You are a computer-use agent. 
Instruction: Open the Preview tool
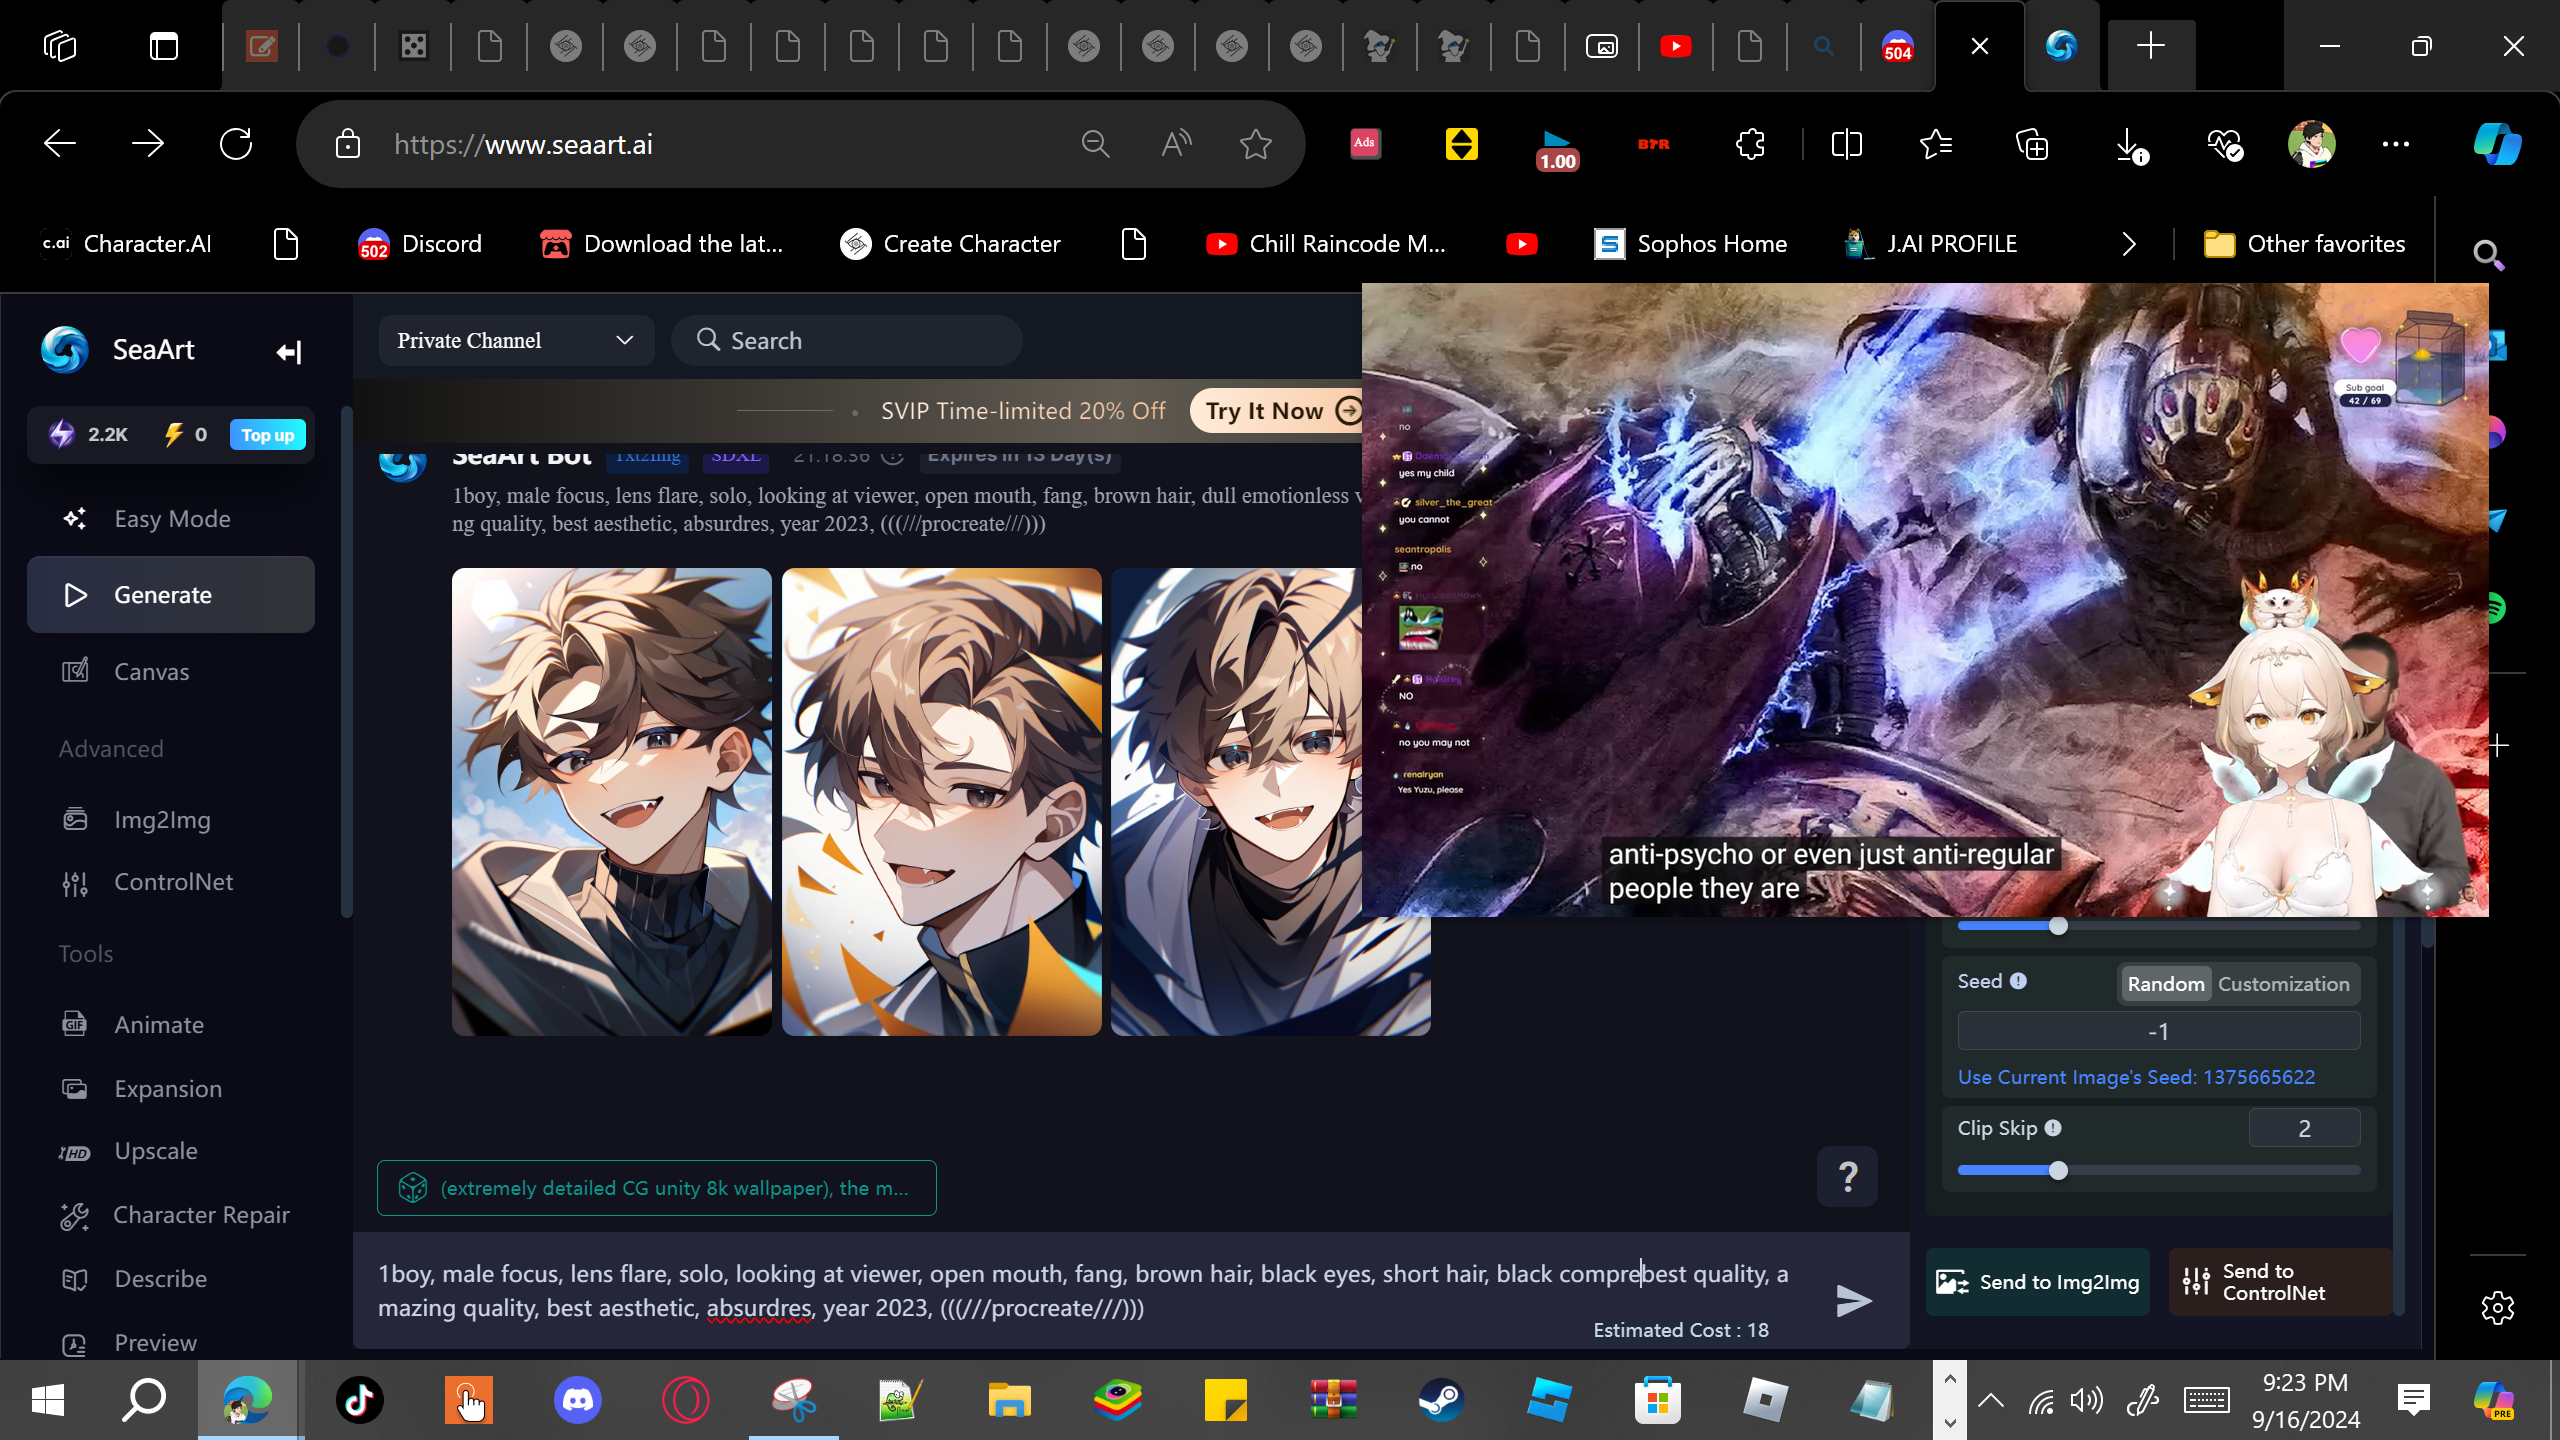coord(171,1343)
